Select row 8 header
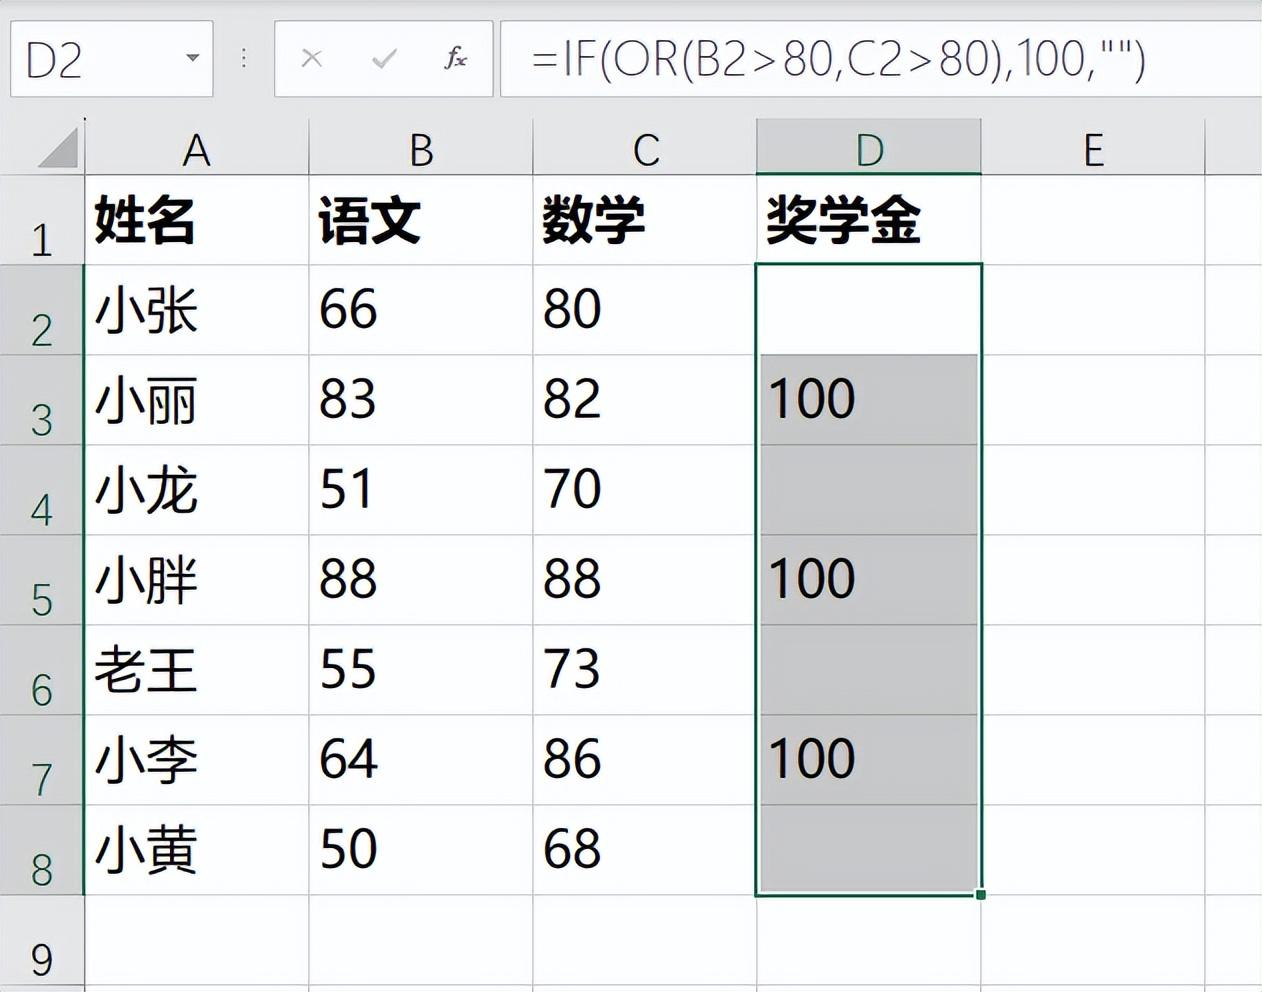This screenshot has height=992, width=1262. (x=42, y=850)
